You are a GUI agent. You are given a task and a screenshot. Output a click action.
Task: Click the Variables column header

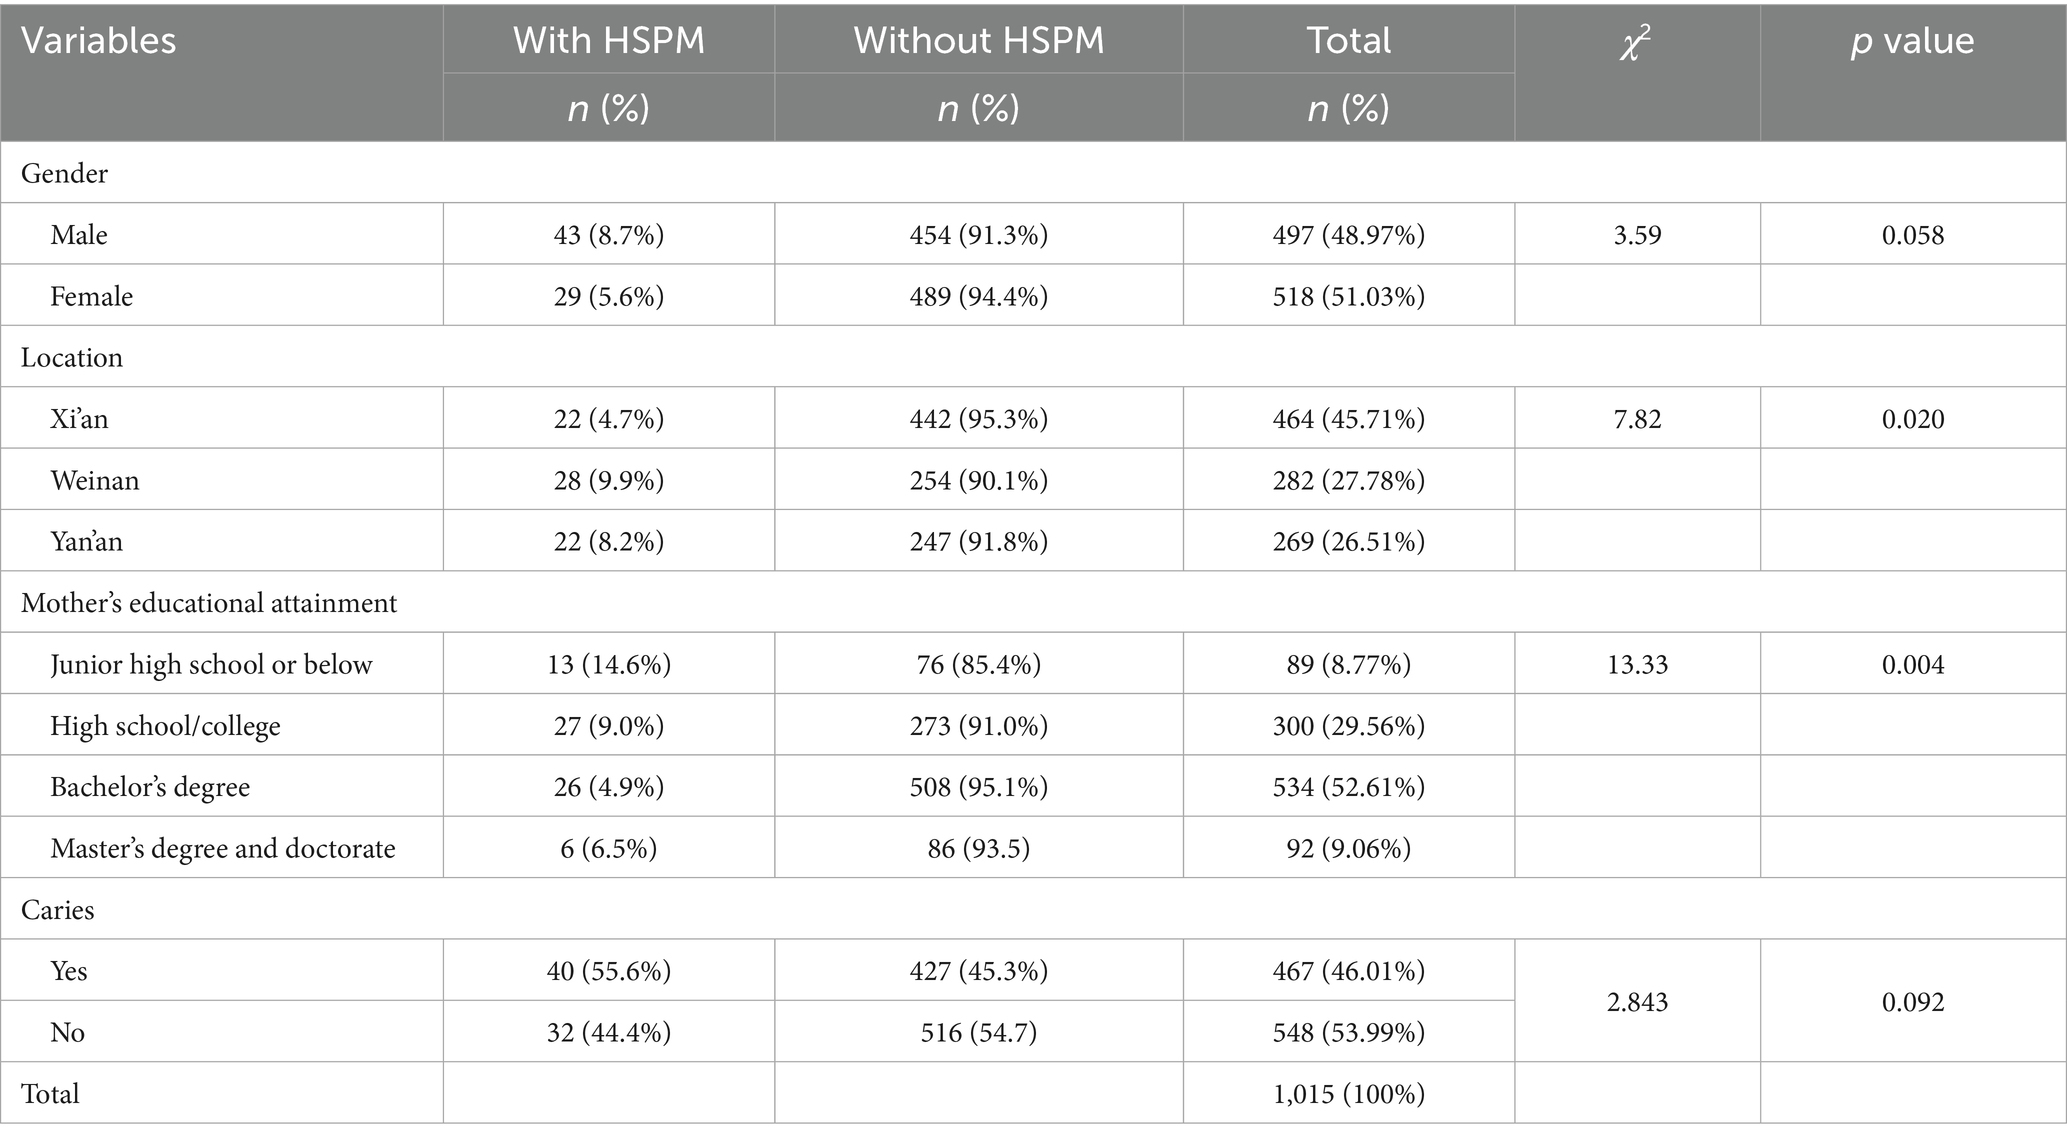coord(99,41)
